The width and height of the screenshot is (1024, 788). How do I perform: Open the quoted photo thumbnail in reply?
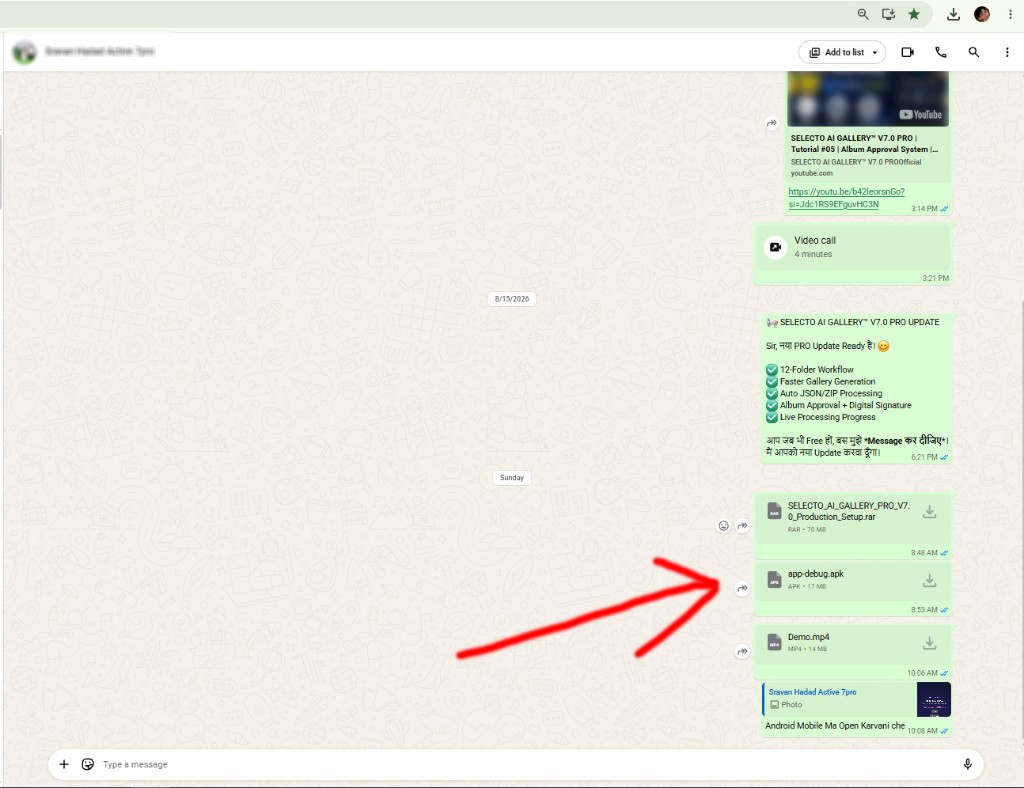click(933, 699)
